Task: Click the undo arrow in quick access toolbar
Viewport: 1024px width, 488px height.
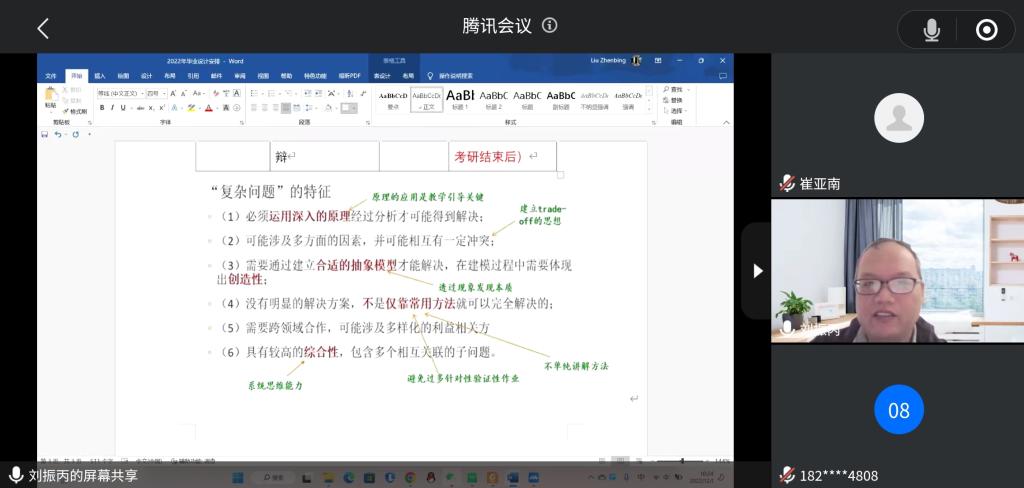Action: (58, 134)
